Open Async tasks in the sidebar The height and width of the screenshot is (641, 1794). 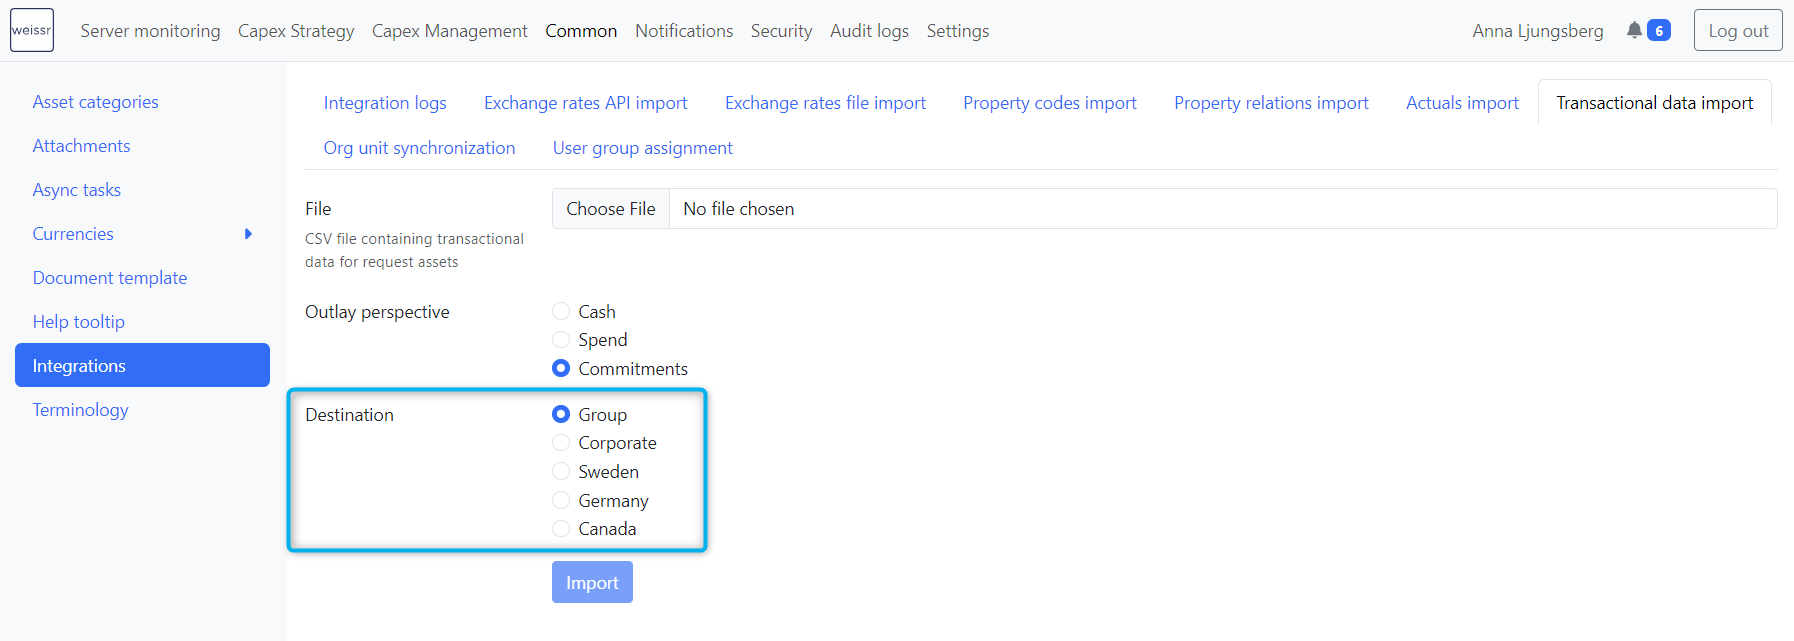(77, 190)
